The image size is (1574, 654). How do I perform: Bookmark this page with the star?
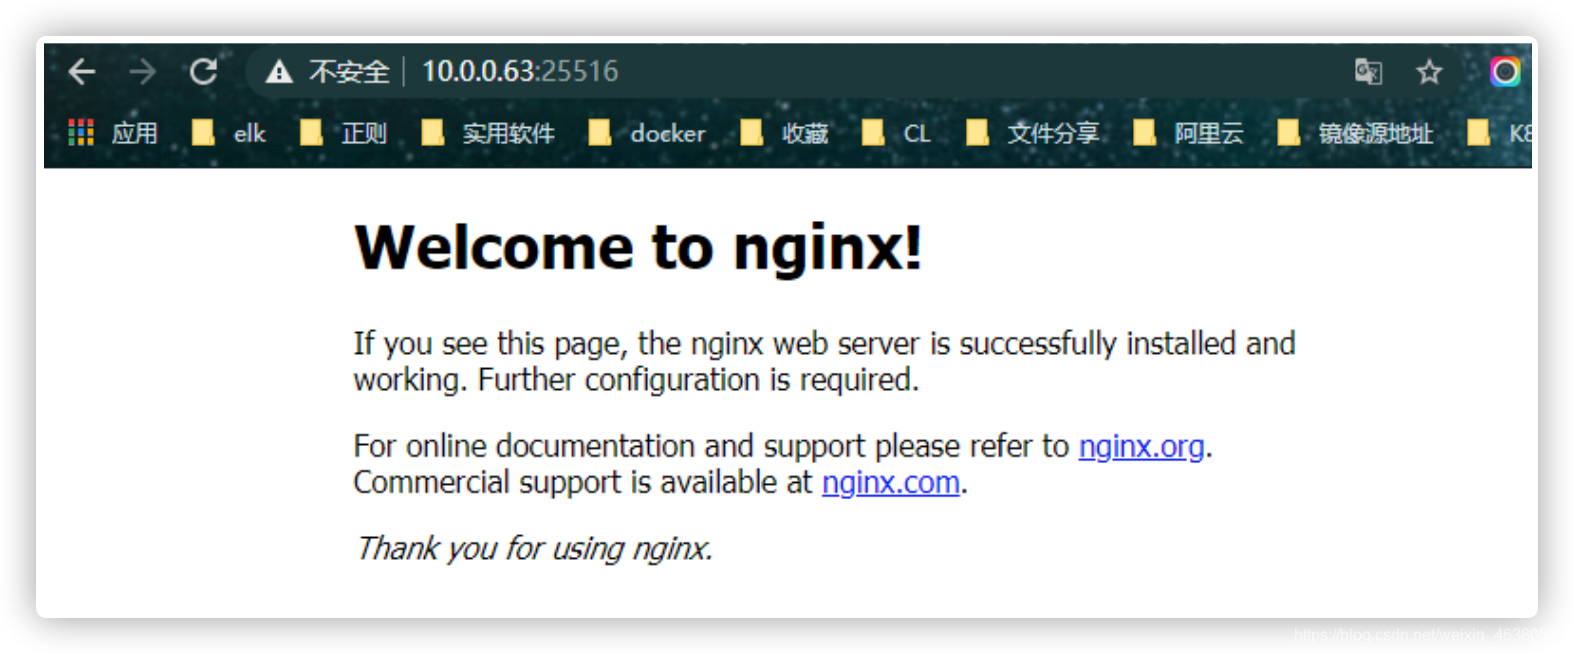[x=1429, y=71]
